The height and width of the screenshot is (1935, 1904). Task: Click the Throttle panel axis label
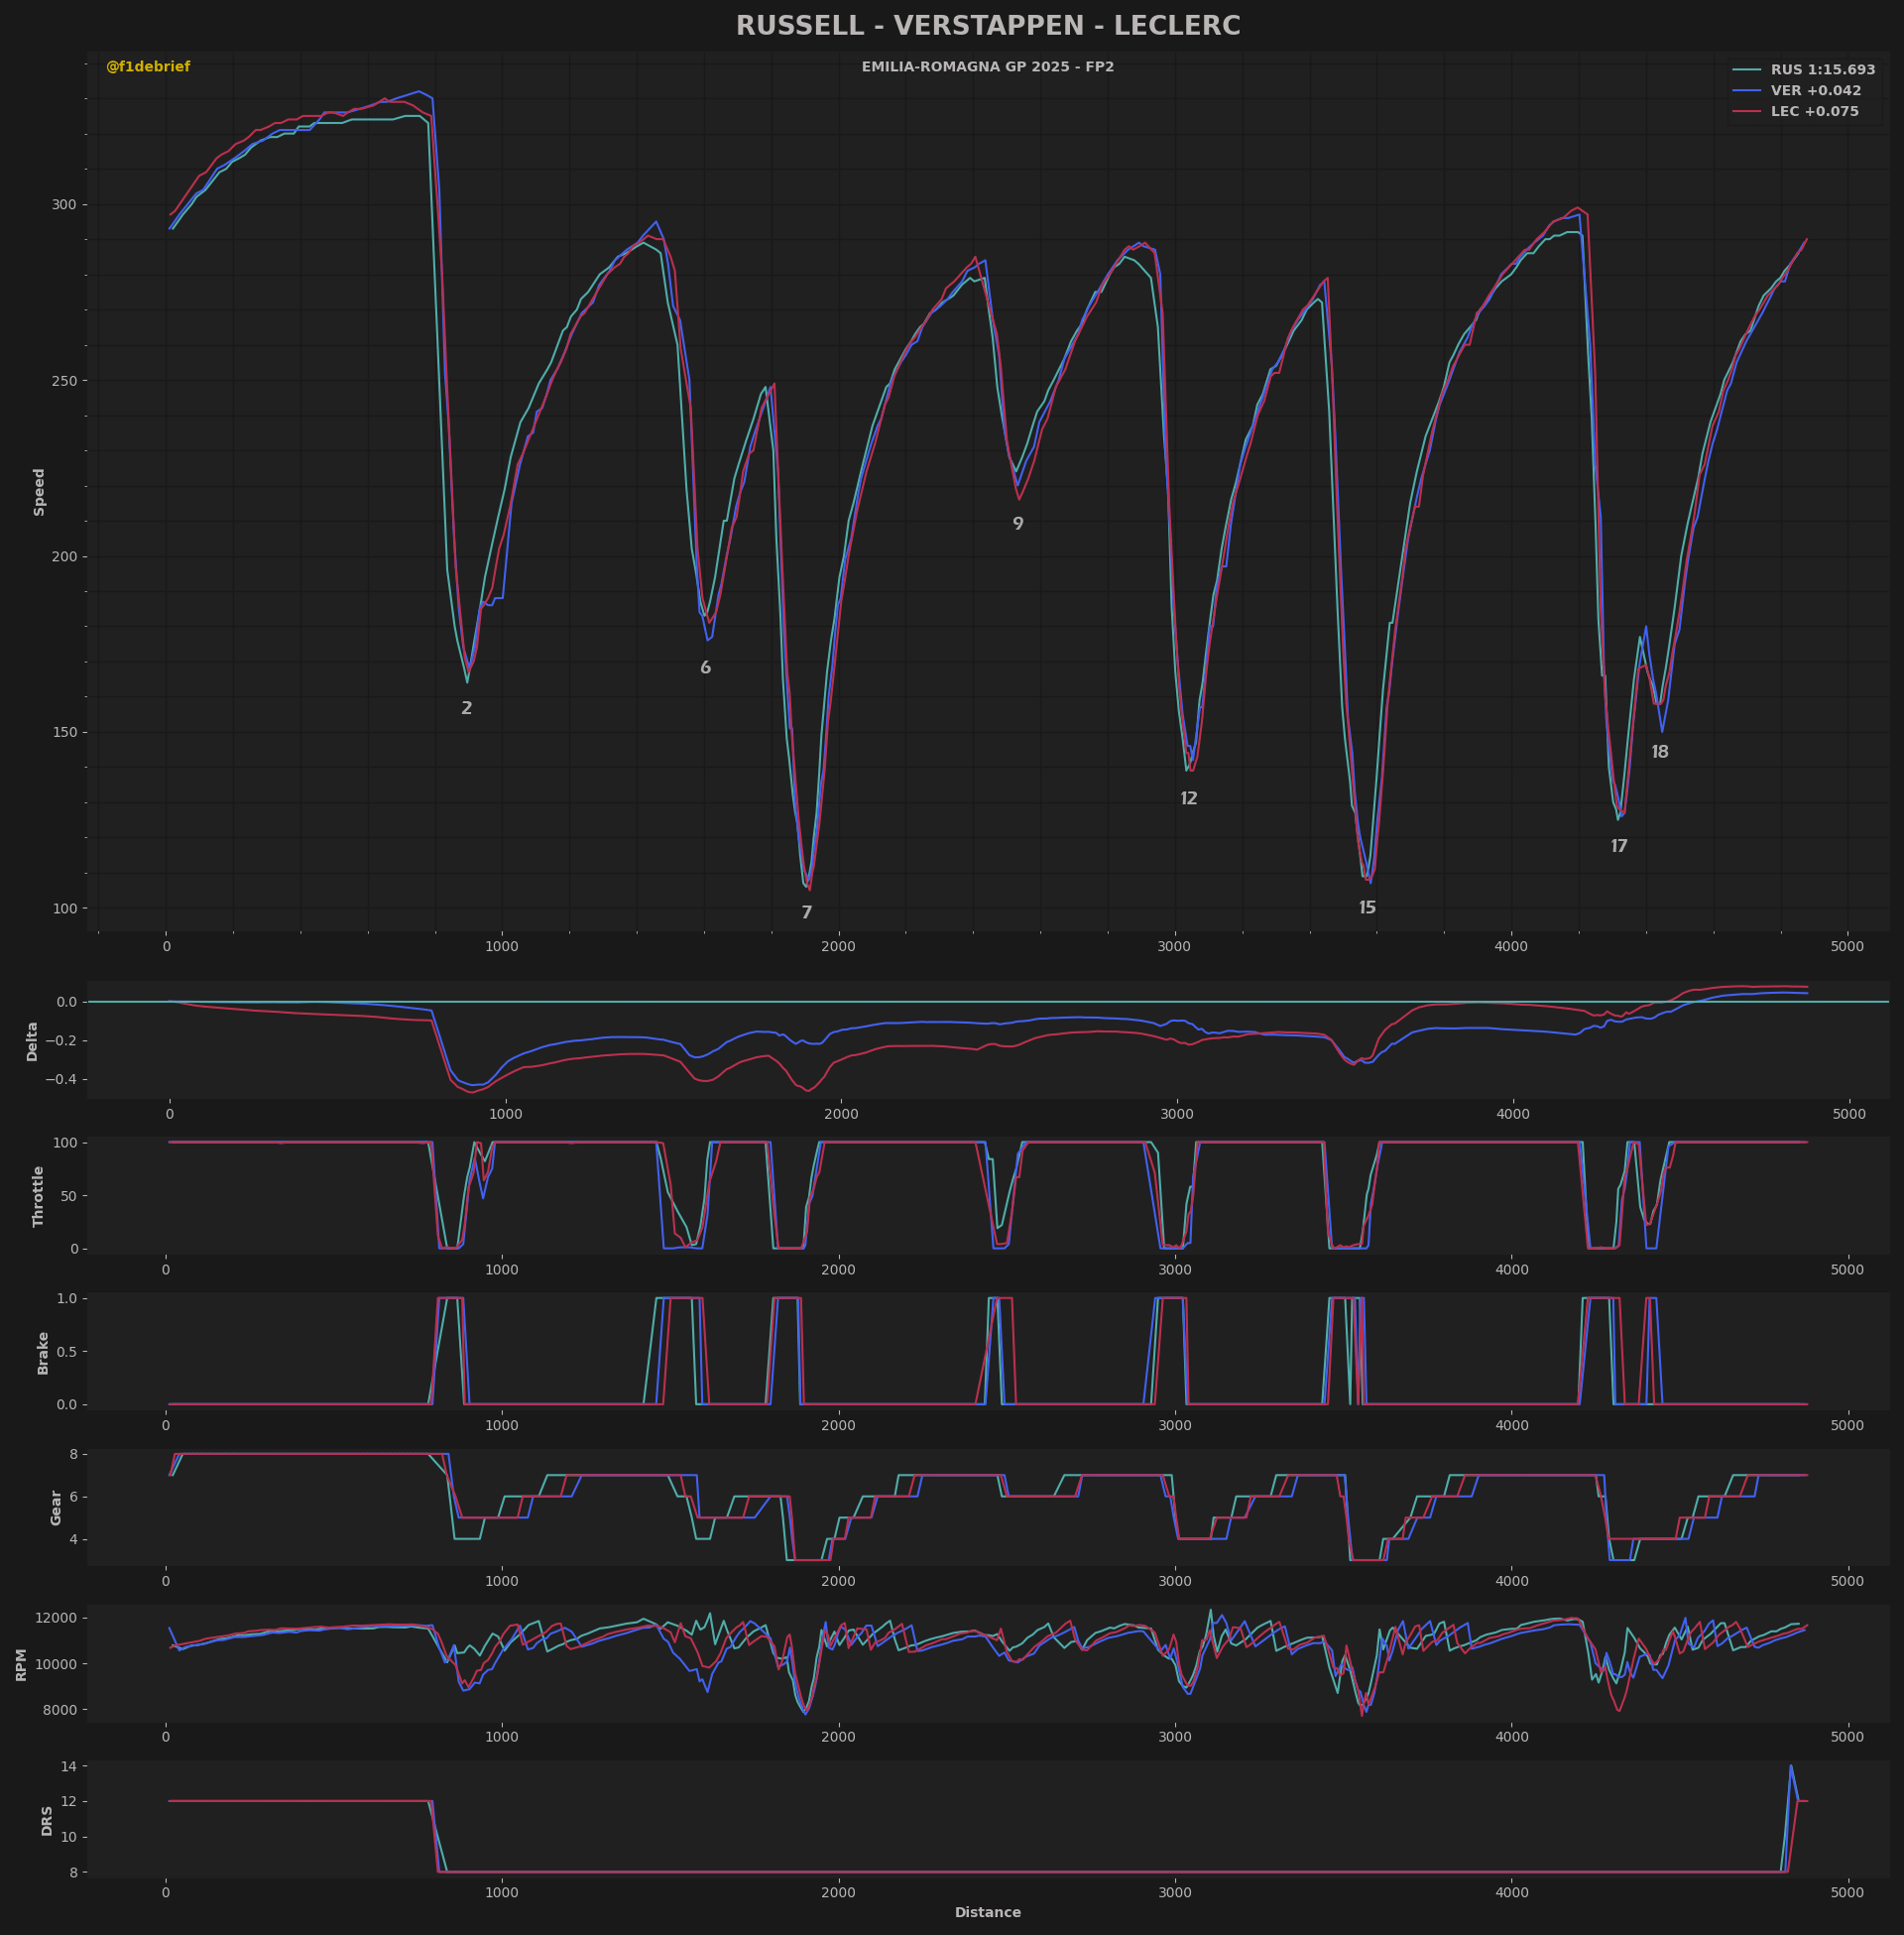pos(39,1196)
